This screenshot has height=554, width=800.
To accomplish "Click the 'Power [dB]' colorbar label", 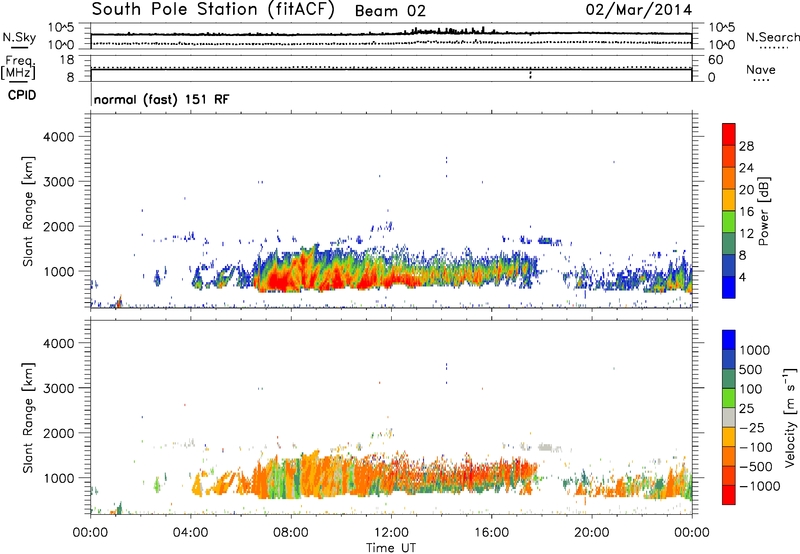I will coord(764,211).
